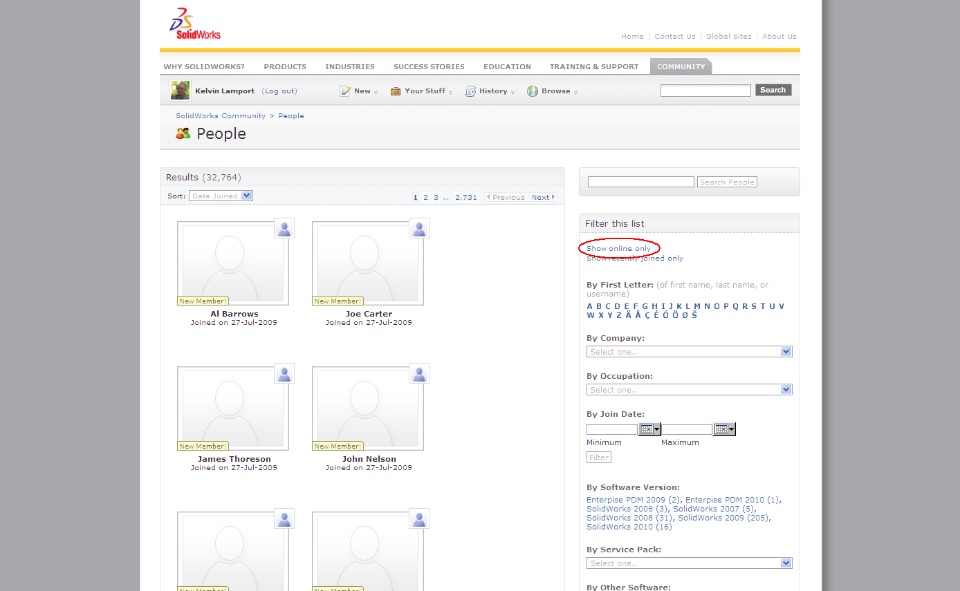The image size is (960, 591).
Task: Open Joe Carter's profile photo
Action: [x=367, y=263]
